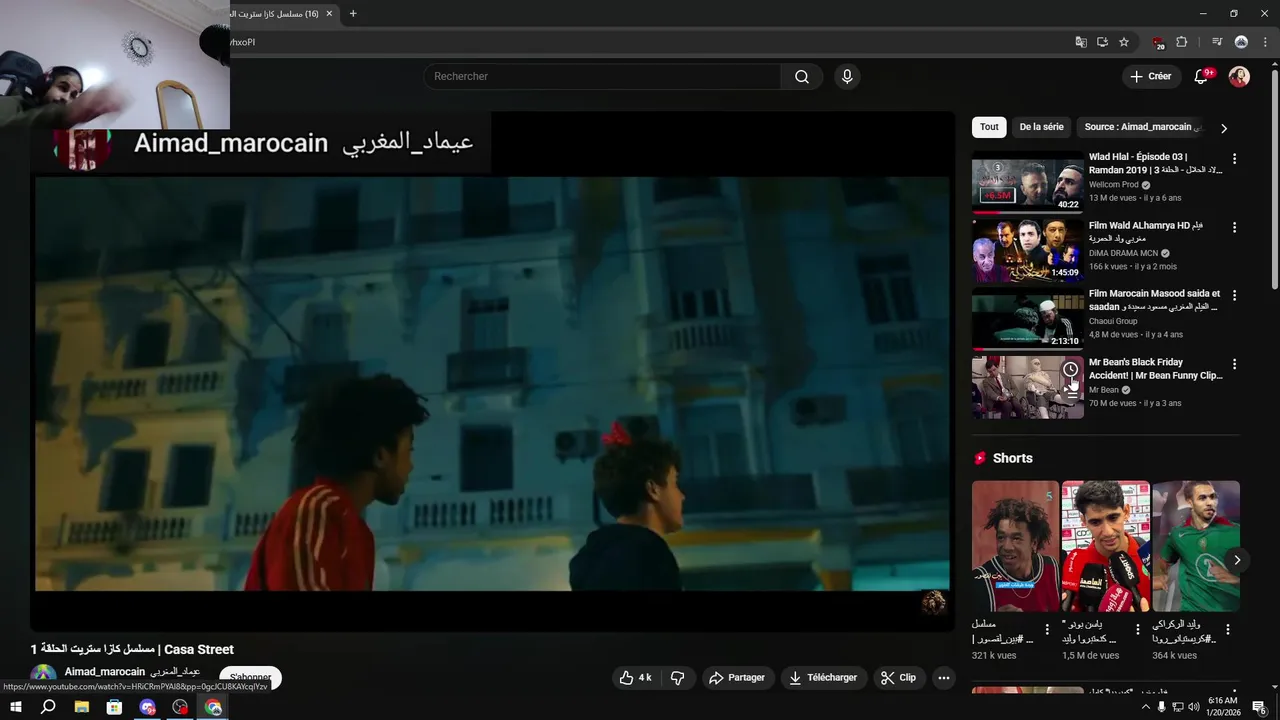This screenshot has height=720, width=1280.
Task: Open a new browser tab
Action: point(353,14)
